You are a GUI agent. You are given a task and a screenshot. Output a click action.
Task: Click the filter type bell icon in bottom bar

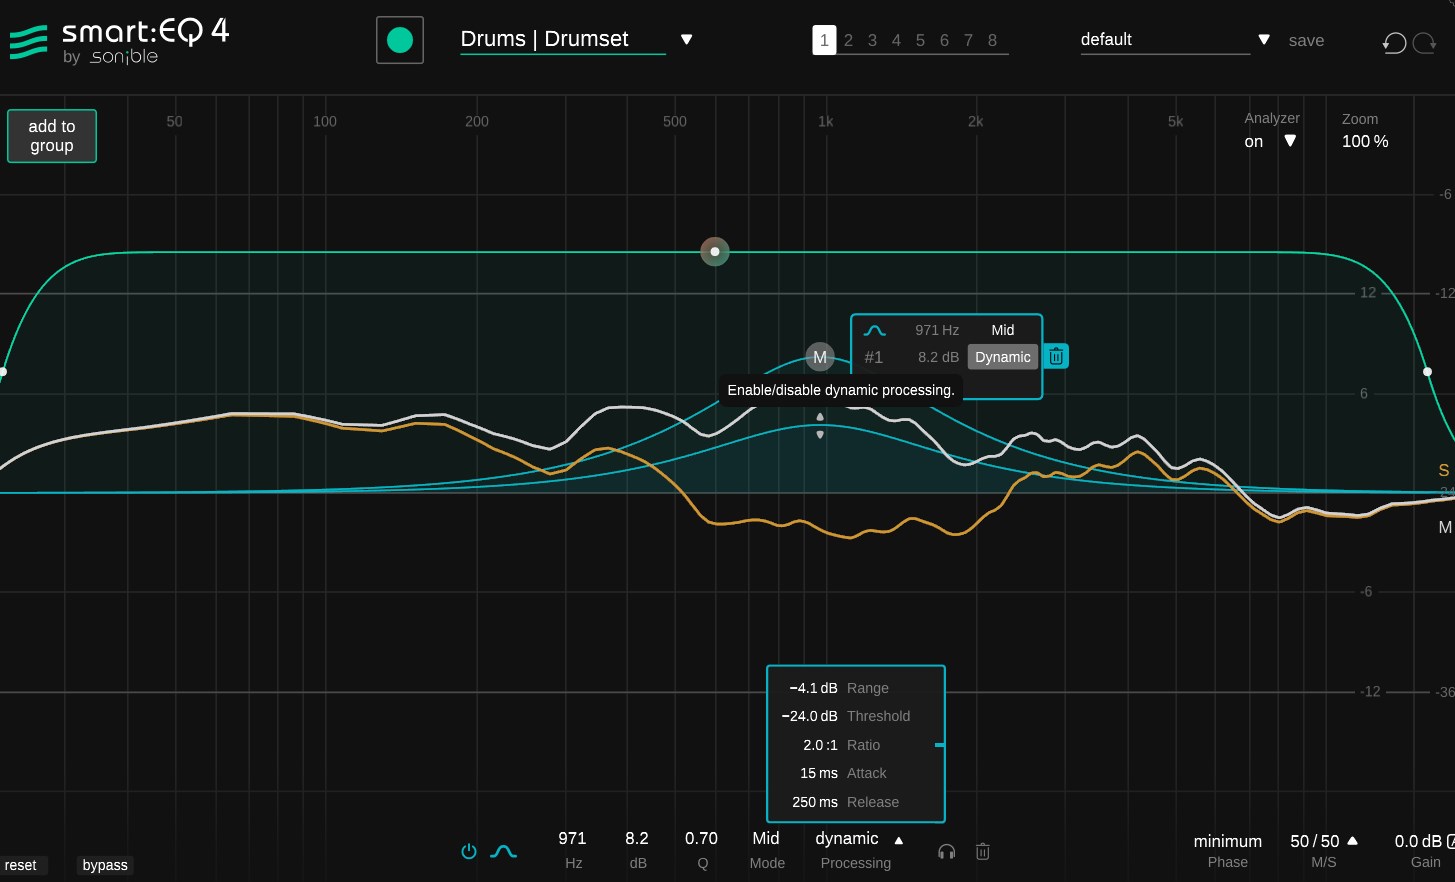[x=503, y=851]
